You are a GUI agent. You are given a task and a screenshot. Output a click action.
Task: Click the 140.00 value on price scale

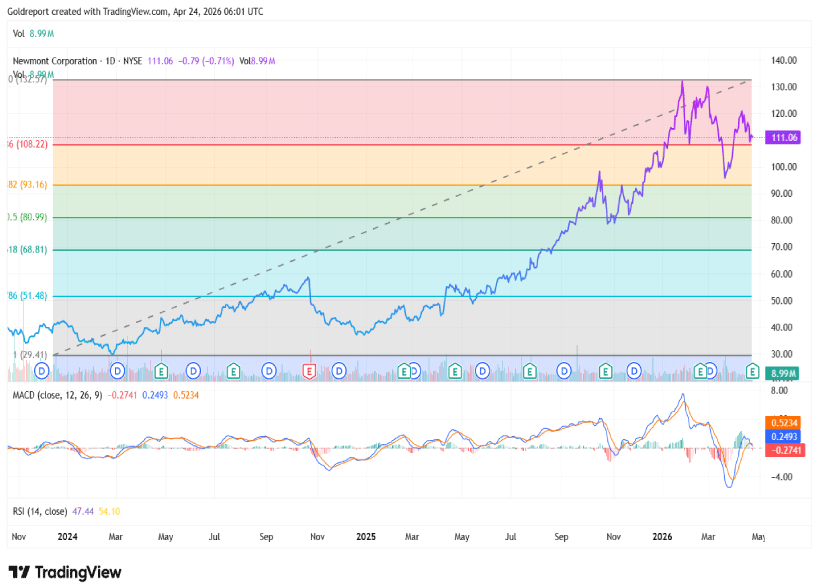point(780,60)
